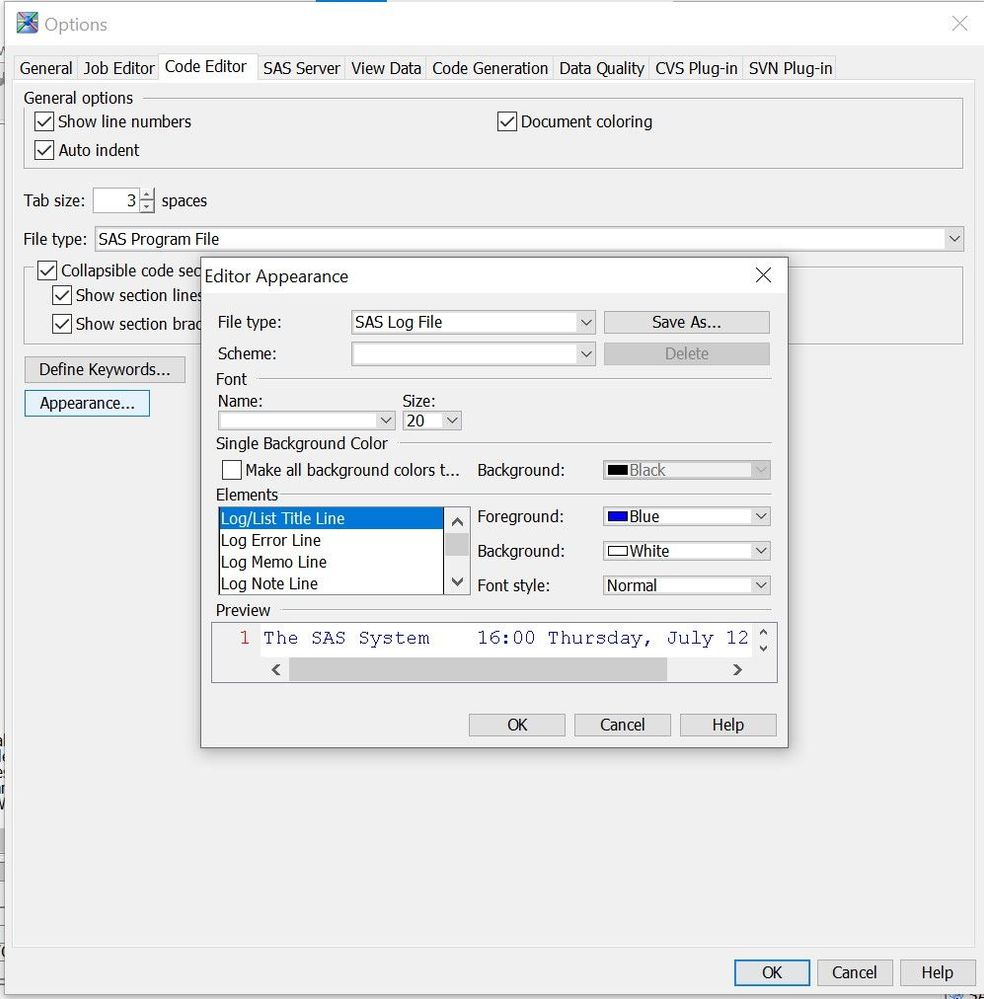Click Help in the Options window
984x999 pixels.
coord(937,972)
